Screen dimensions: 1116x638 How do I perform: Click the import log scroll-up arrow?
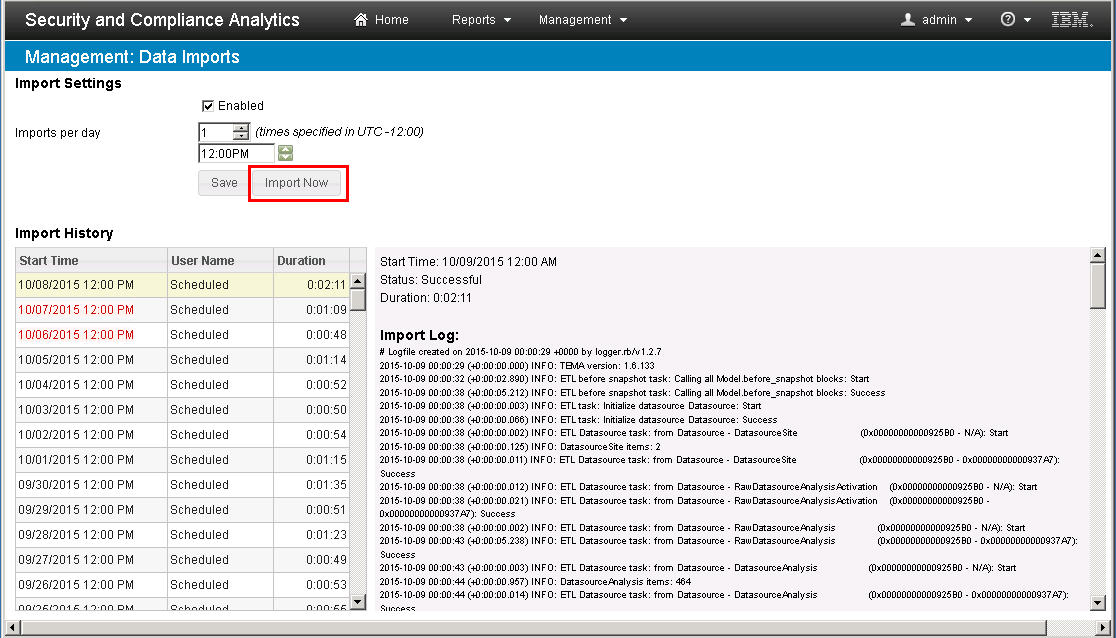[1097, 256]
